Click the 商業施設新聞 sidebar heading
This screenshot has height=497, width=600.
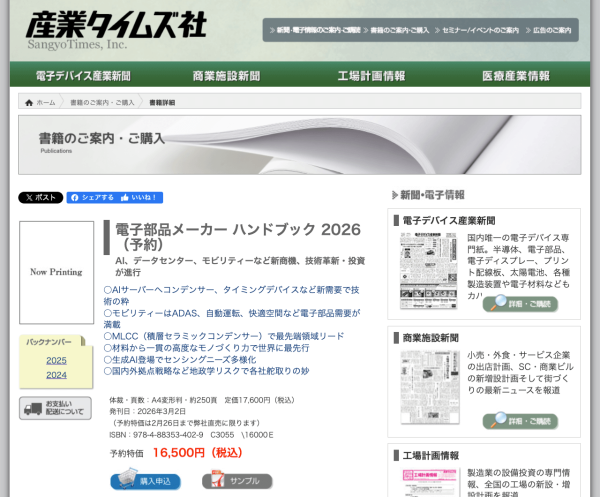tap(430, 338)
